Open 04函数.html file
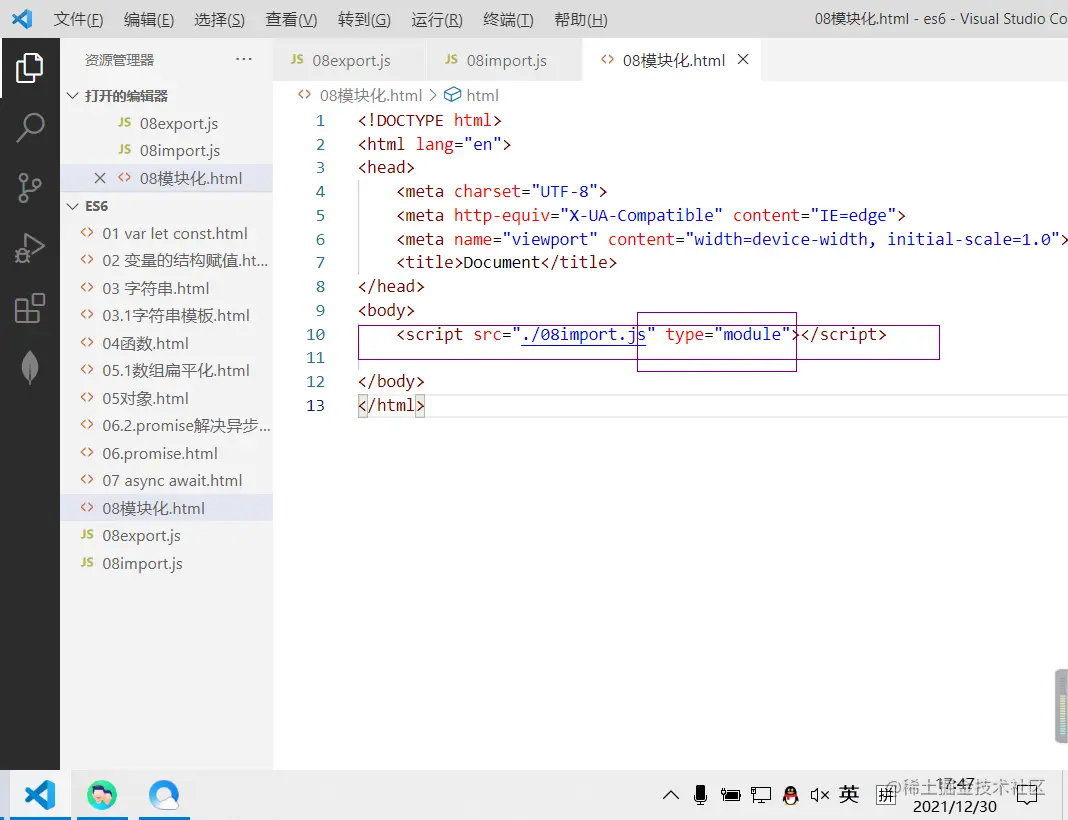This screenshot has height=820, width=1068. 167,343
